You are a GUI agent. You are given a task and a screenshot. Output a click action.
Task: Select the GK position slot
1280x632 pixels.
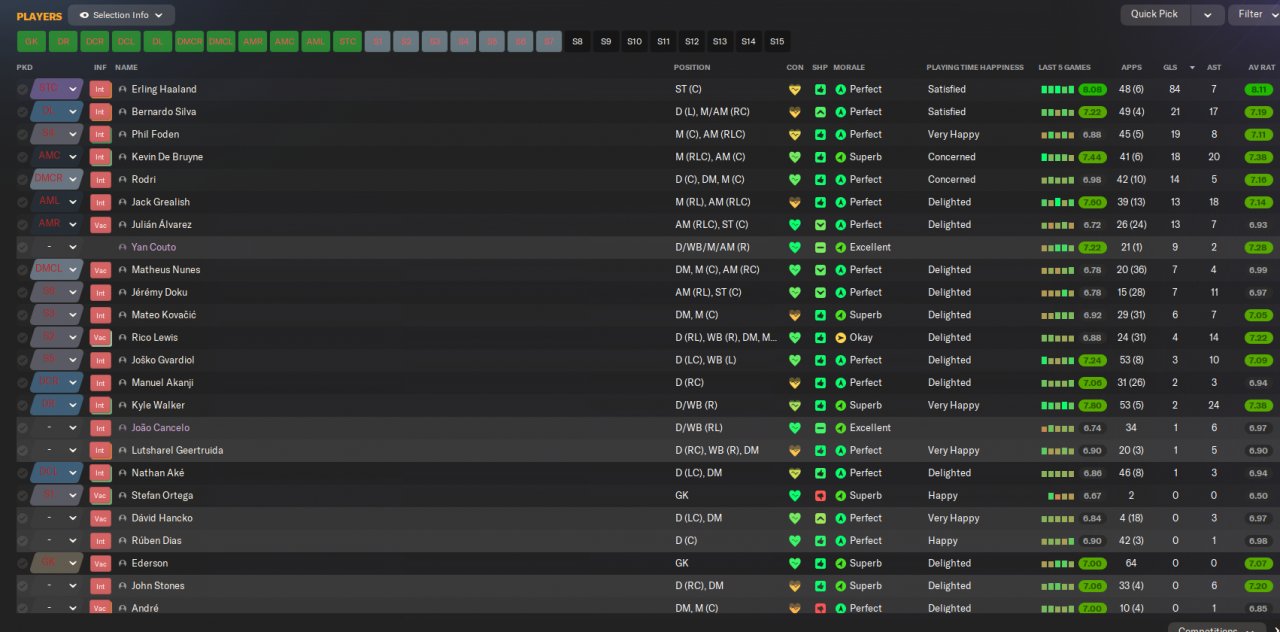[31, 41]
